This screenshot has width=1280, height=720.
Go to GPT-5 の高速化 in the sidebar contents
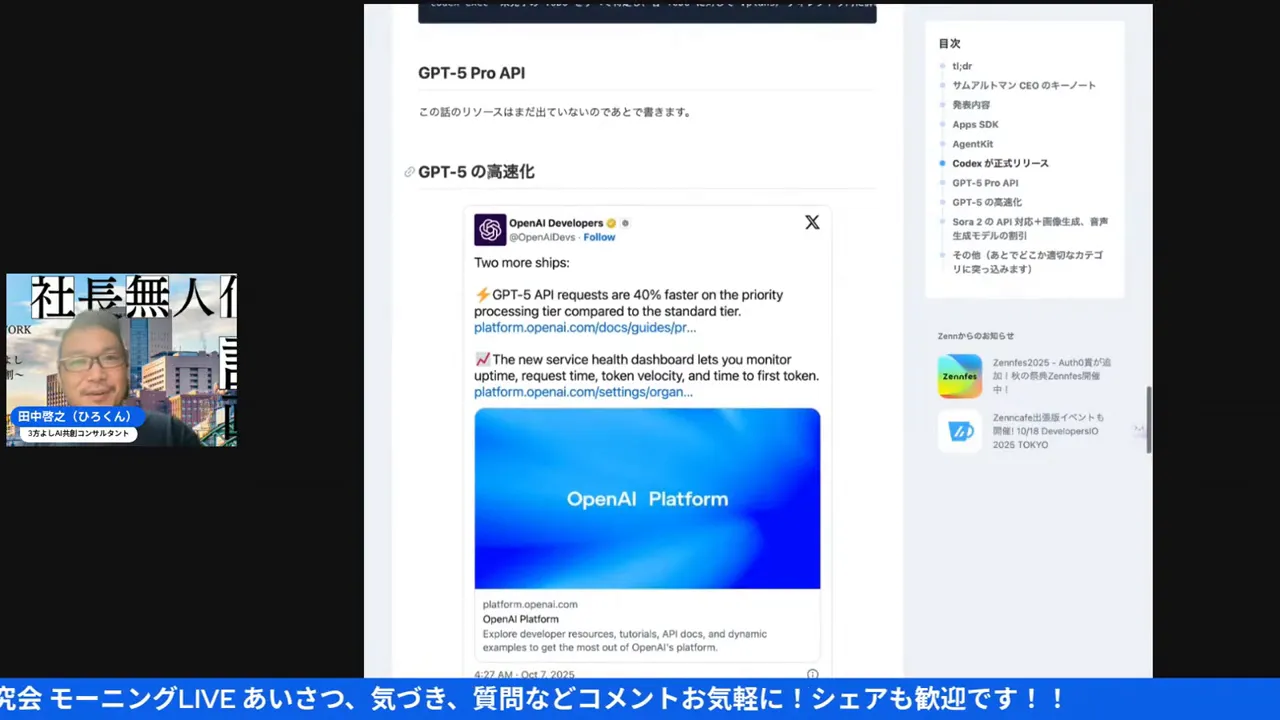click(x=987, y=202)
